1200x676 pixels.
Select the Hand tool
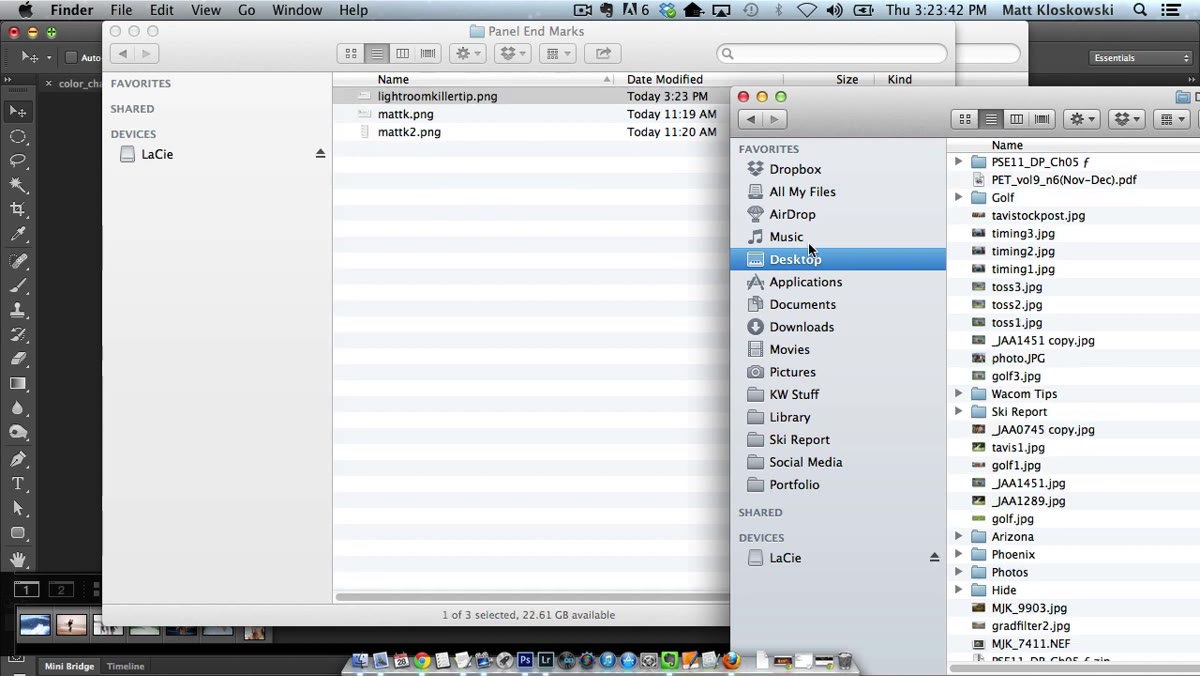[18, 559]
